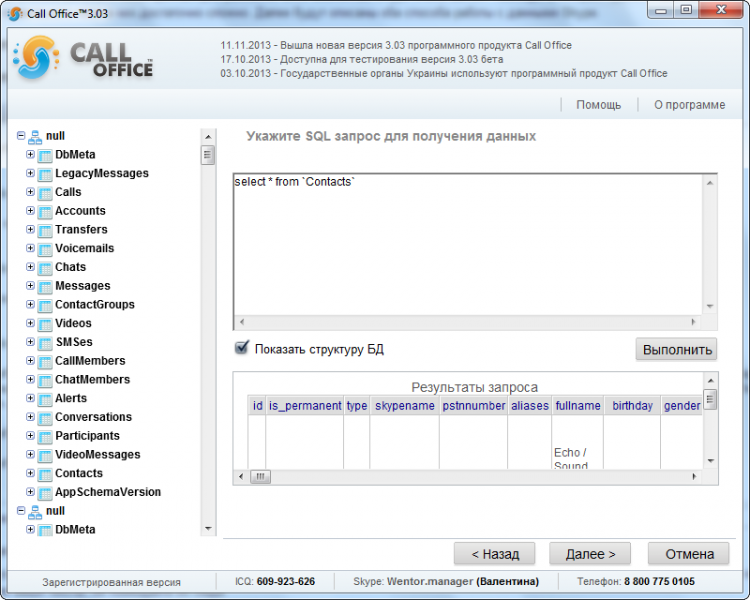
Task: Click the Accounts table icon
Action: (x=44, y=211)
